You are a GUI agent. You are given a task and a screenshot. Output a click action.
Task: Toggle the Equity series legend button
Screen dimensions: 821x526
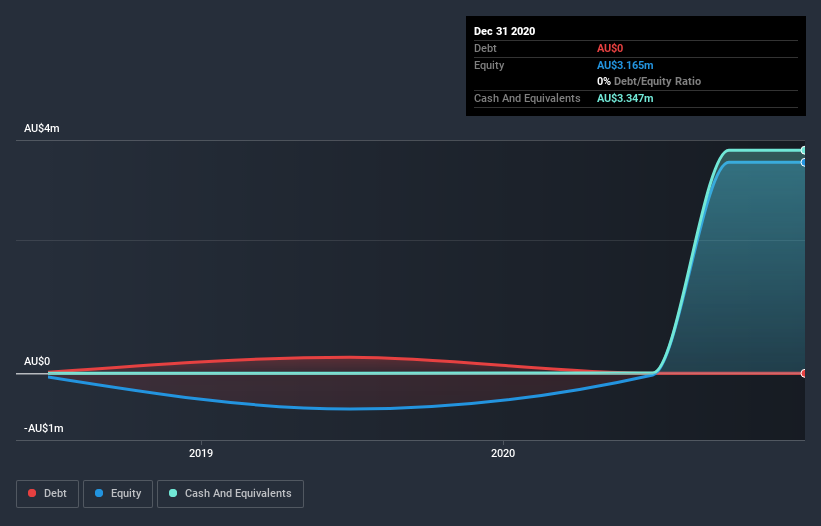pos(118,494)
